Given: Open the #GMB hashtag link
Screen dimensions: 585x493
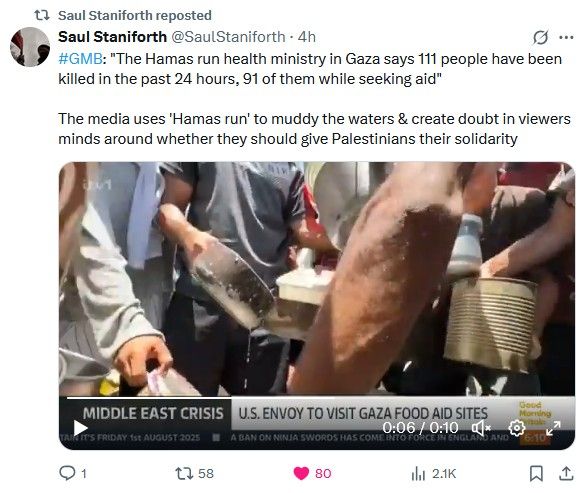Looking at the screenshot, I should pyautogui.click(x=80, y=59).
